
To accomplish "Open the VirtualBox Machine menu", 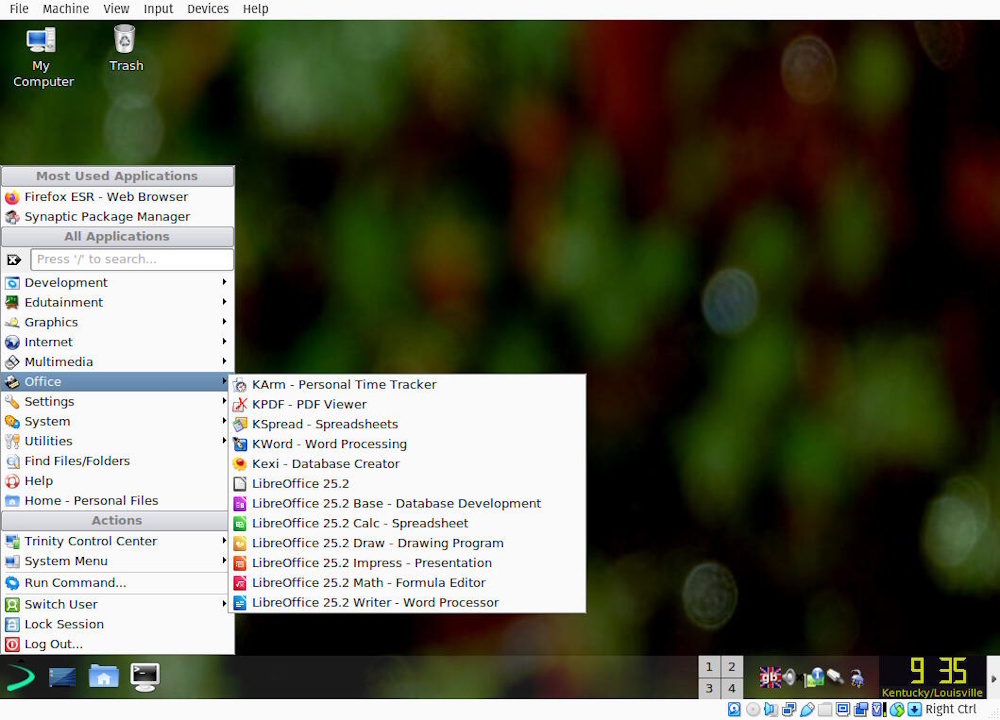I will point(66,9).
